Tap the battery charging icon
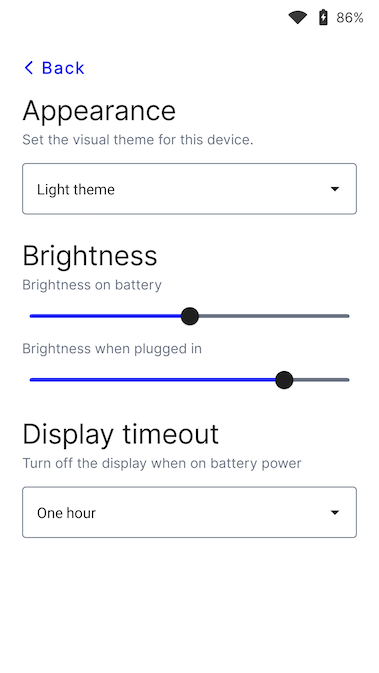 (x=323, y=18)
